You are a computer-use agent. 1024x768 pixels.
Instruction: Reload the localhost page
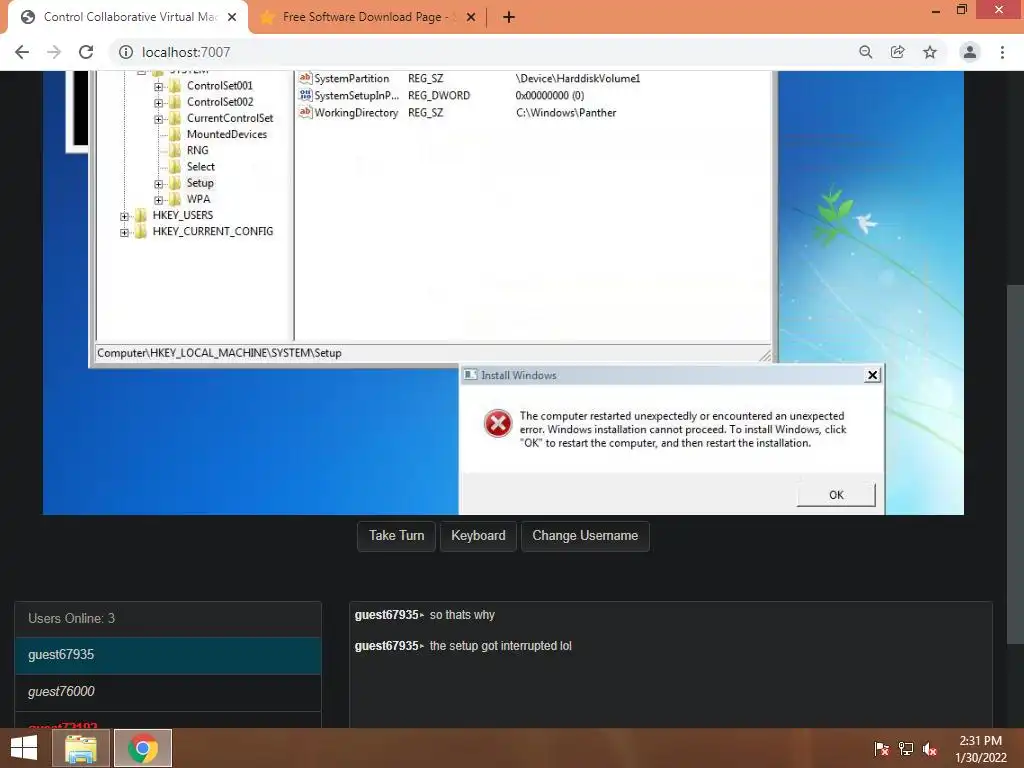tap(86, 52)
